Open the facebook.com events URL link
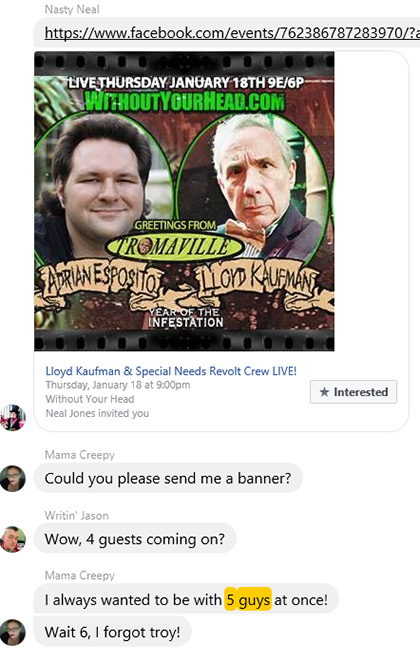This screenshot has height=662, width=420. pyautogui.click(x=232, y=33)
